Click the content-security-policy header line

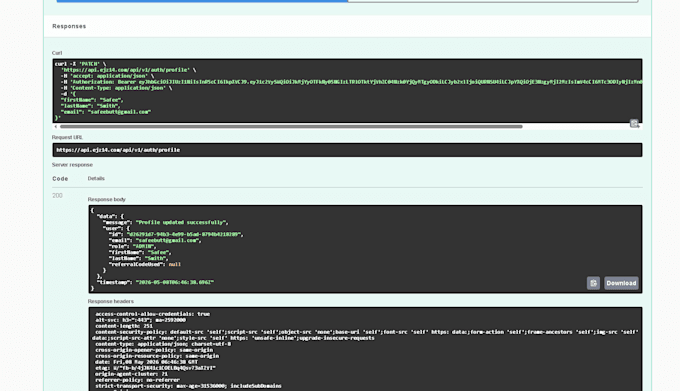pos(365,335)
